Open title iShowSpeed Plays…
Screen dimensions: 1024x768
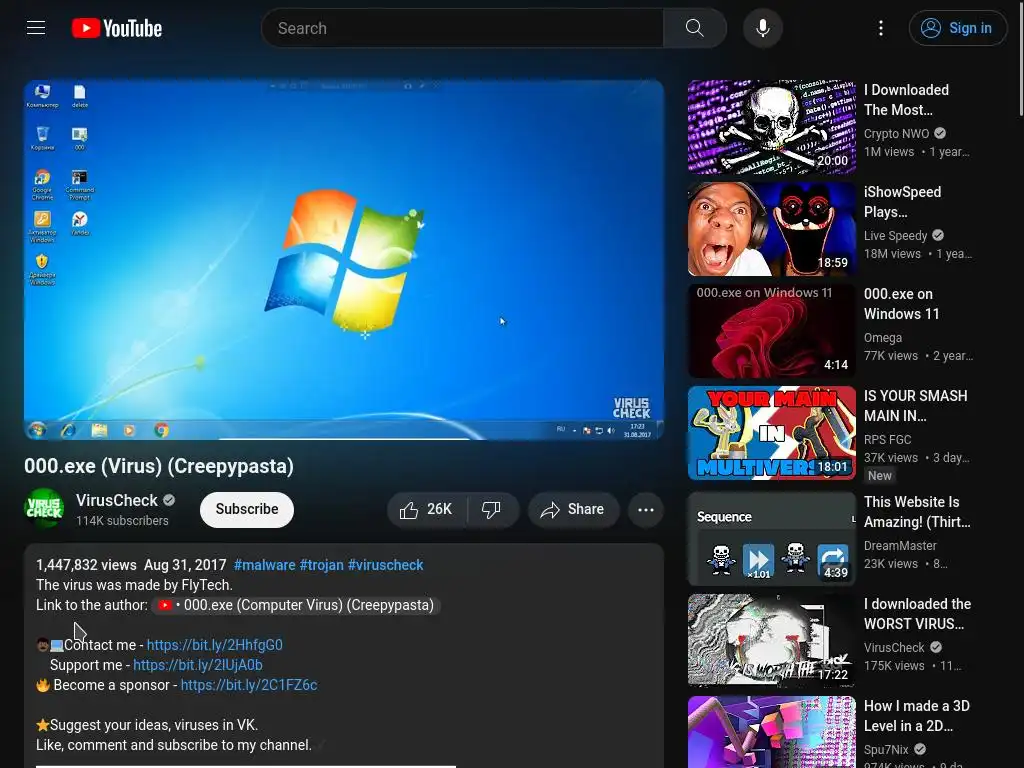[x=903, y=202]
